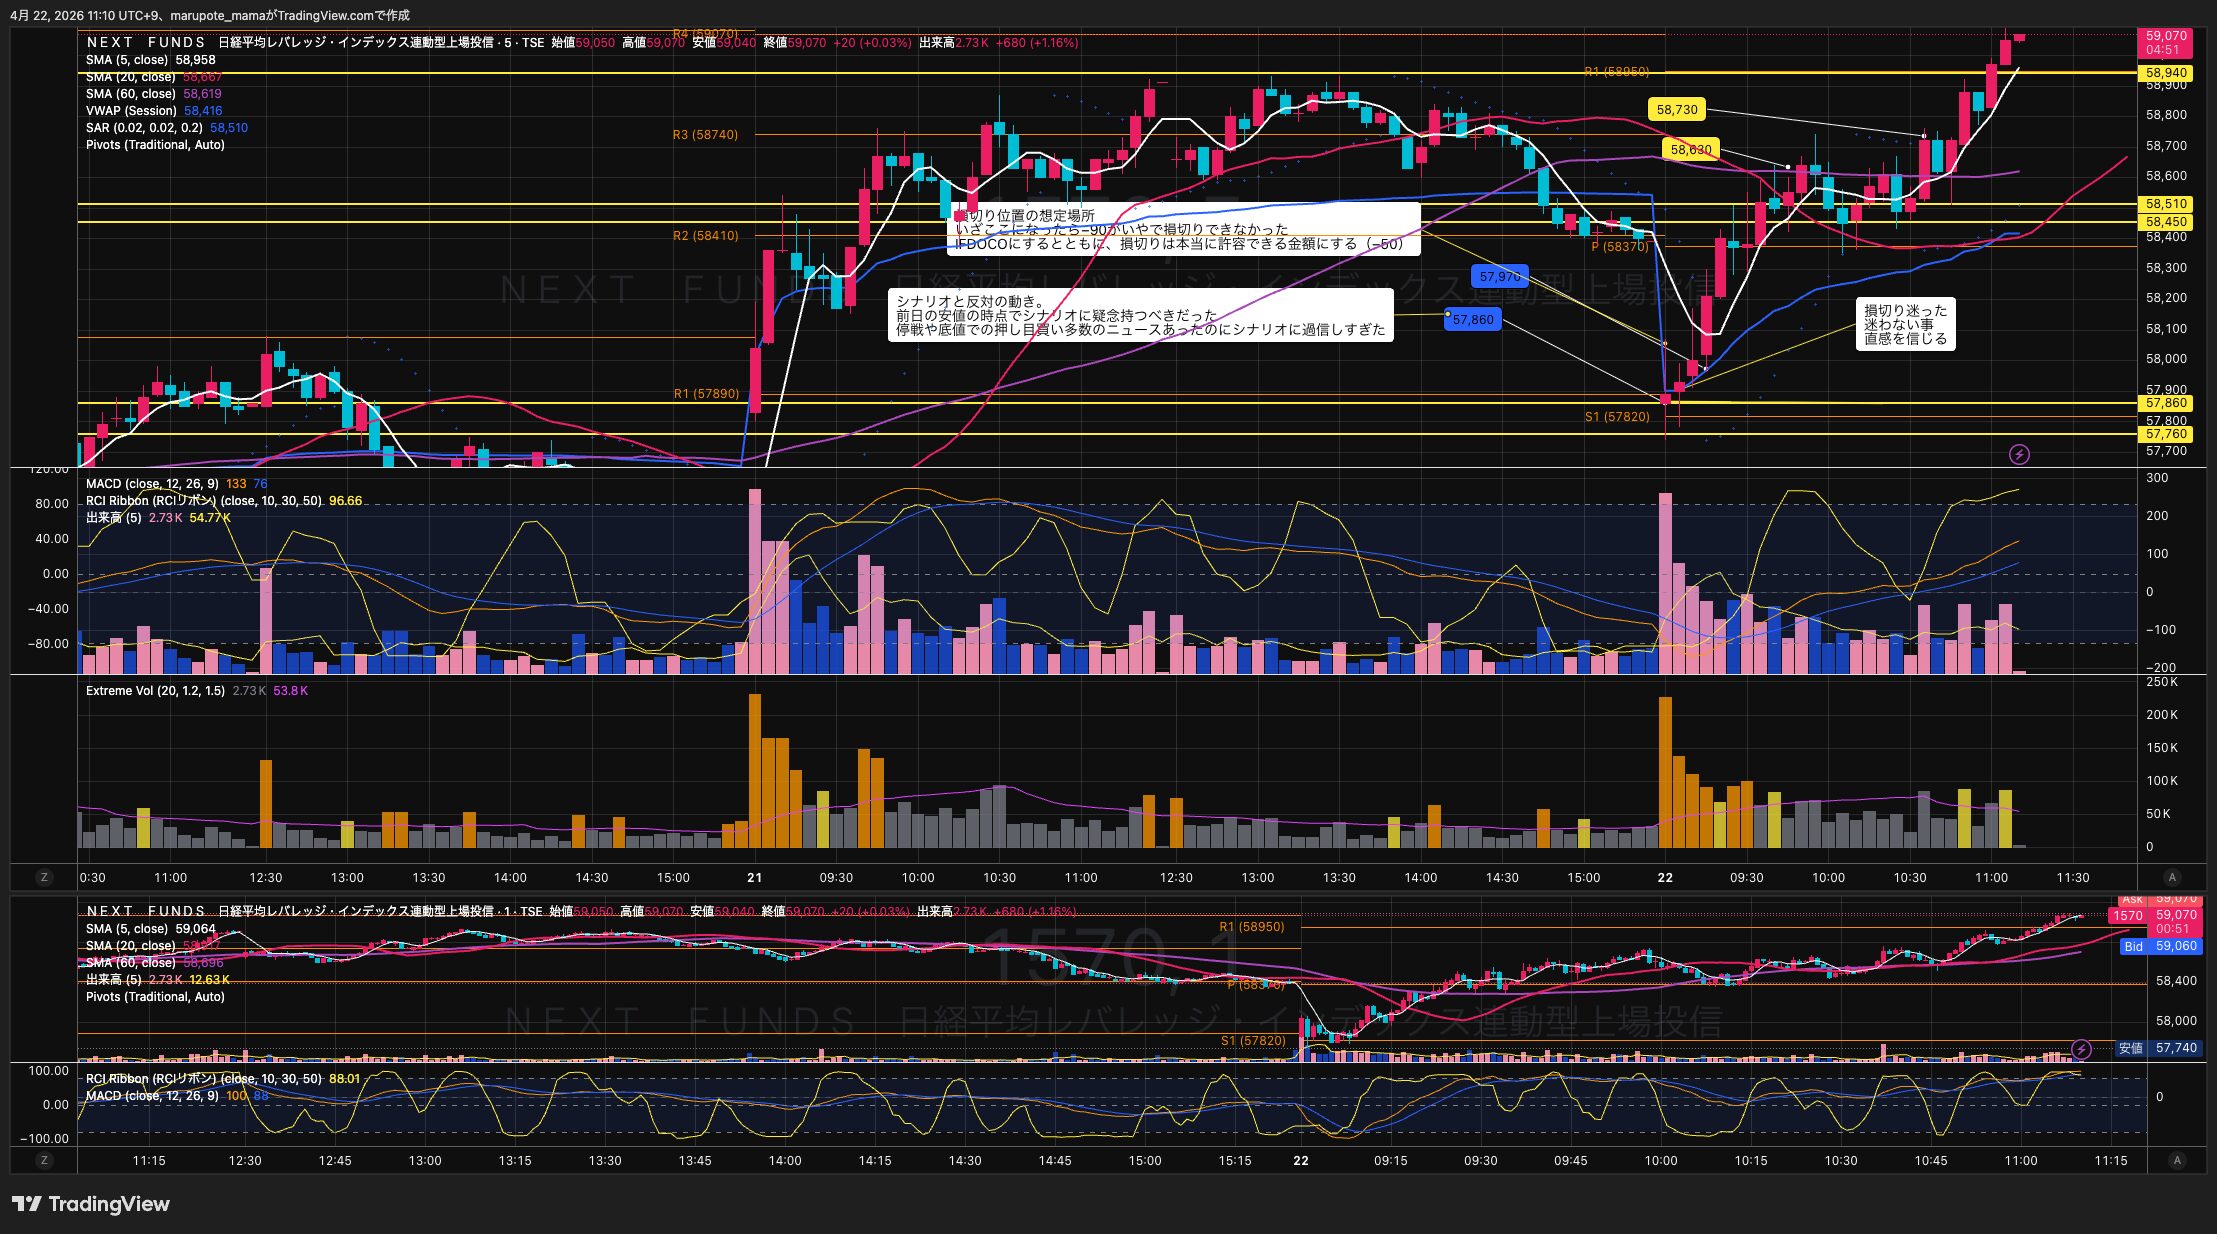2217x1234 pixels.
Task: Click the upper chart's Pivots (Traditional, Auto) legend
Action: click(x=155, y=145)
